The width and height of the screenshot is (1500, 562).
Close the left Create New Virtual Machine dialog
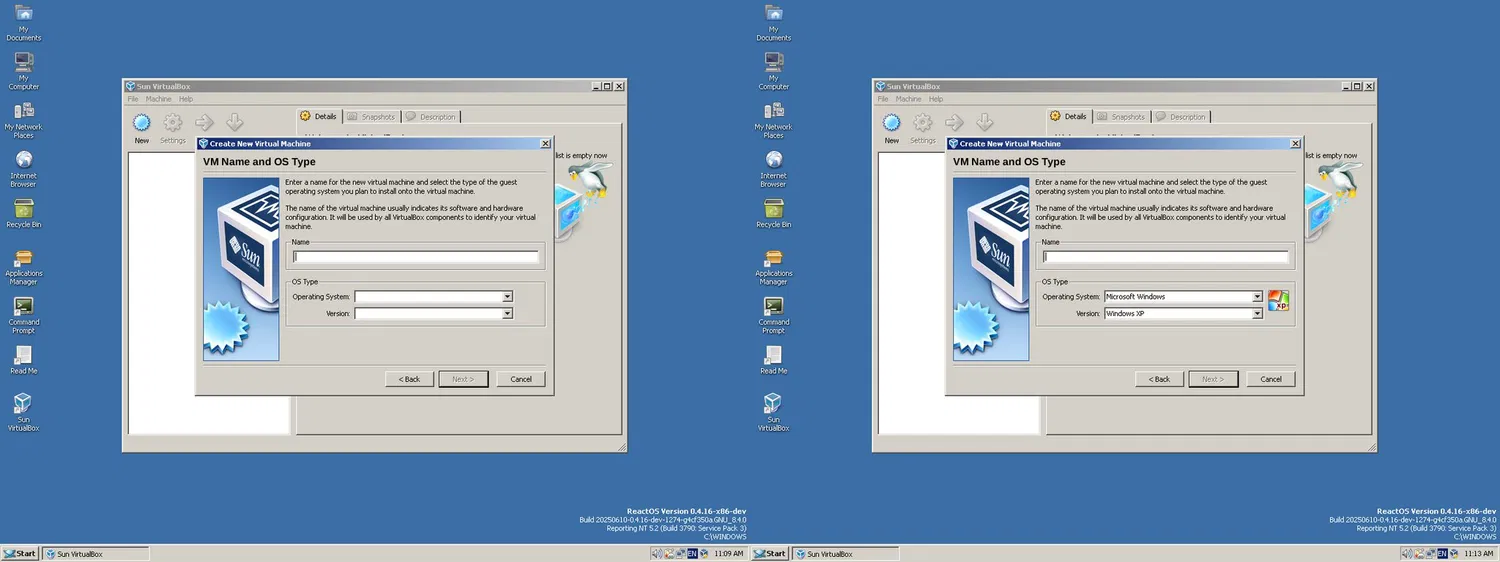tap(545, 144)
